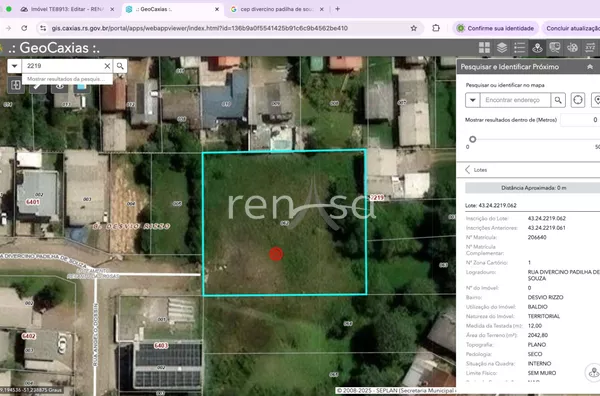Open the legend list icon
This screenshot has width=600, height=396.
click(x=519, y=48)
